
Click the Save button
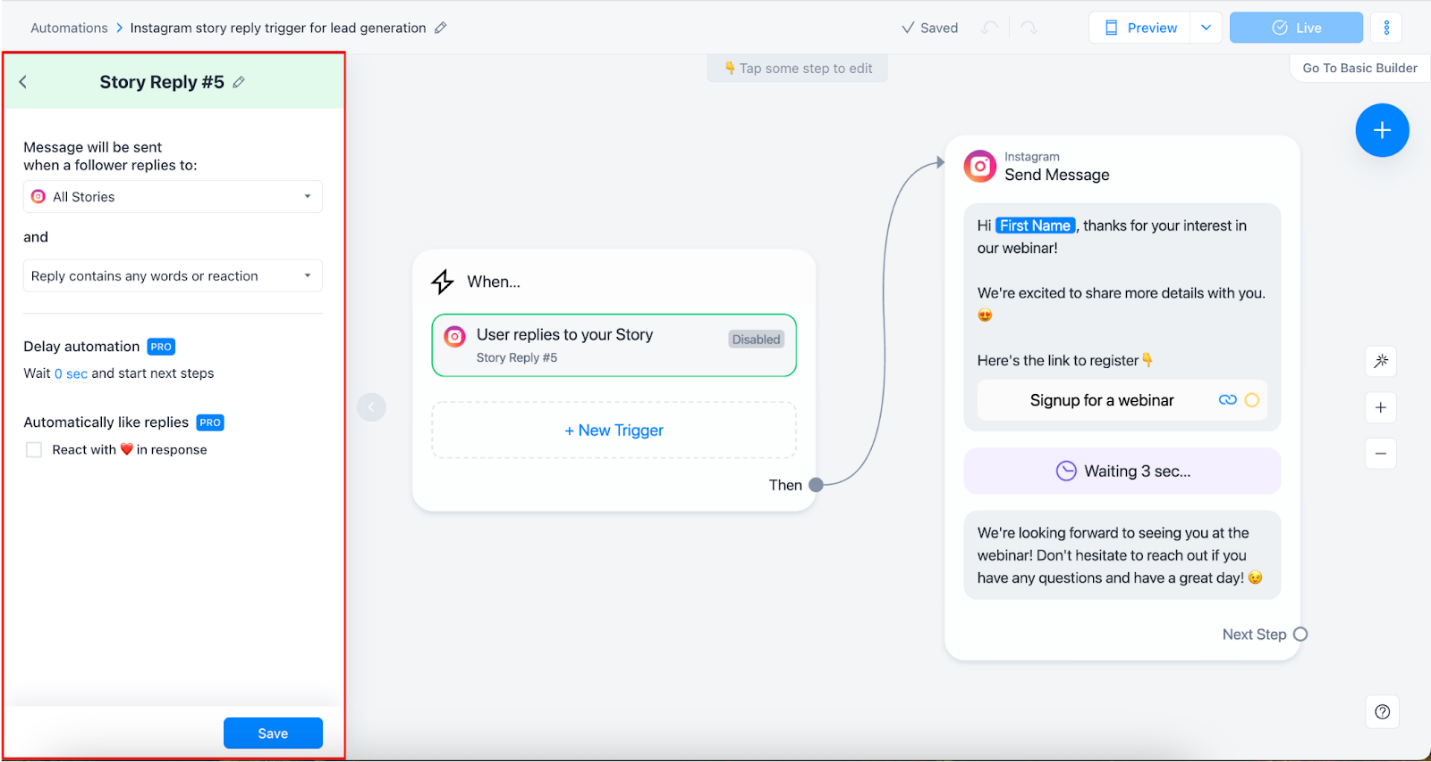coord(273,733)
